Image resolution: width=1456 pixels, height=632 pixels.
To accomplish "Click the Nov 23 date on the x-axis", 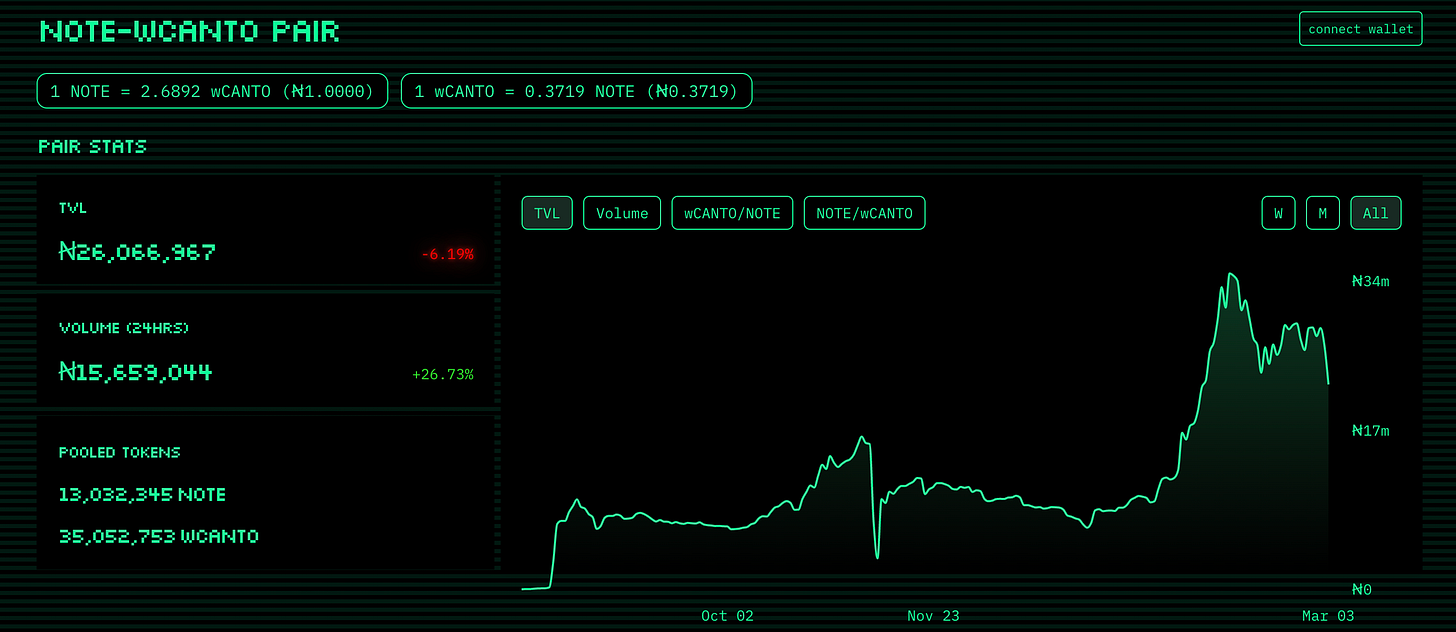I will click(x=933, y=616).
